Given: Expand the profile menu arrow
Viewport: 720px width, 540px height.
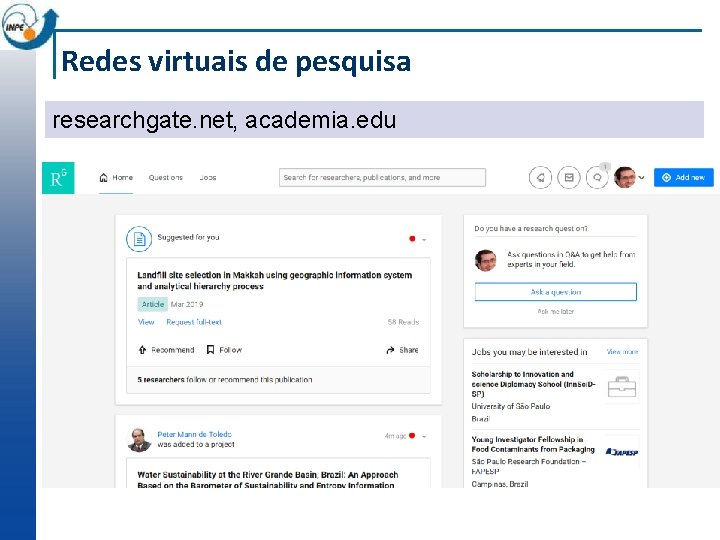Looking at the screenshot, I should (x=641, y=178).
